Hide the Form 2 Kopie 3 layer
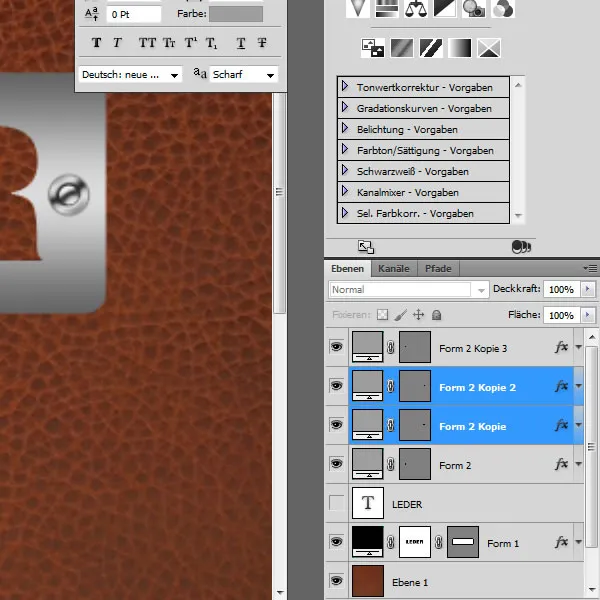This screenshot has width=600, height=600. pos(336,348)
